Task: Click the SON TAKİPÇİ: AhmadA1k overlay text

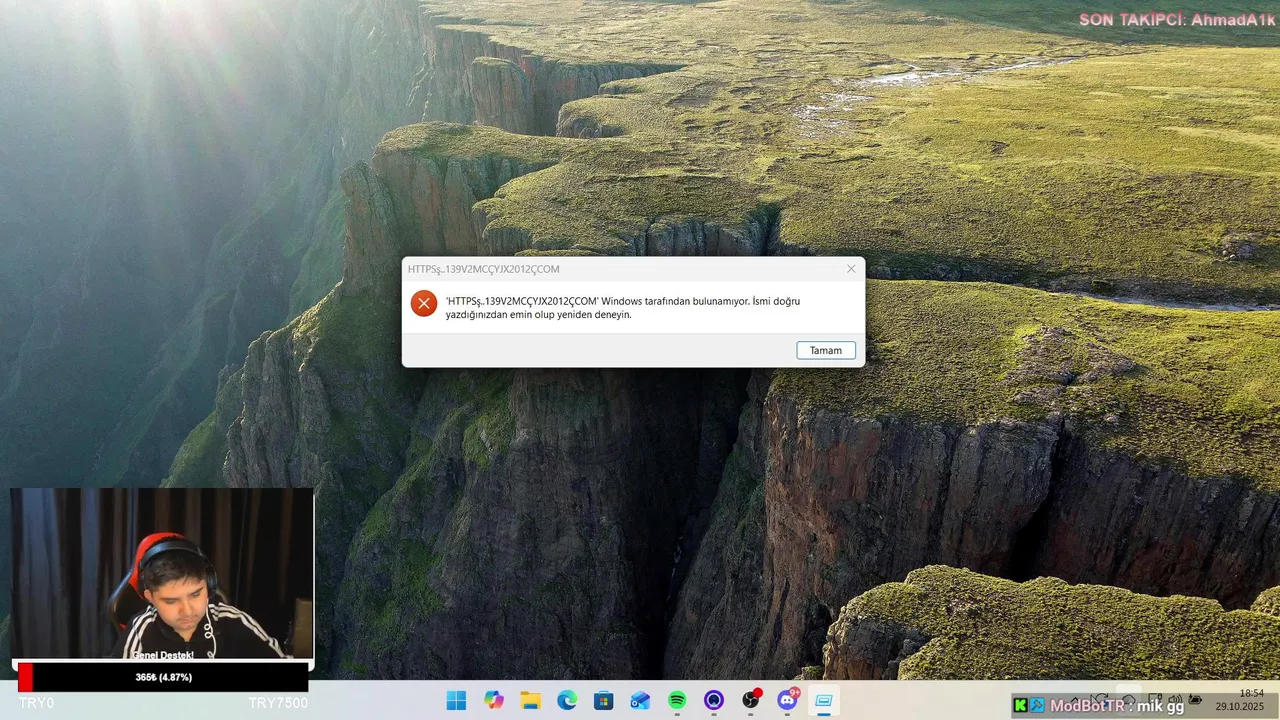Action: (1177, 19)
